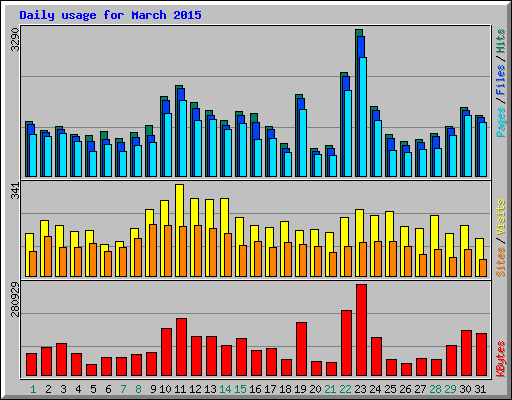Image resolution: width=512 pixels, height=400 pixels.
Task: Click day label 26 on the x-axis
Action: click(x=405, y=389)
